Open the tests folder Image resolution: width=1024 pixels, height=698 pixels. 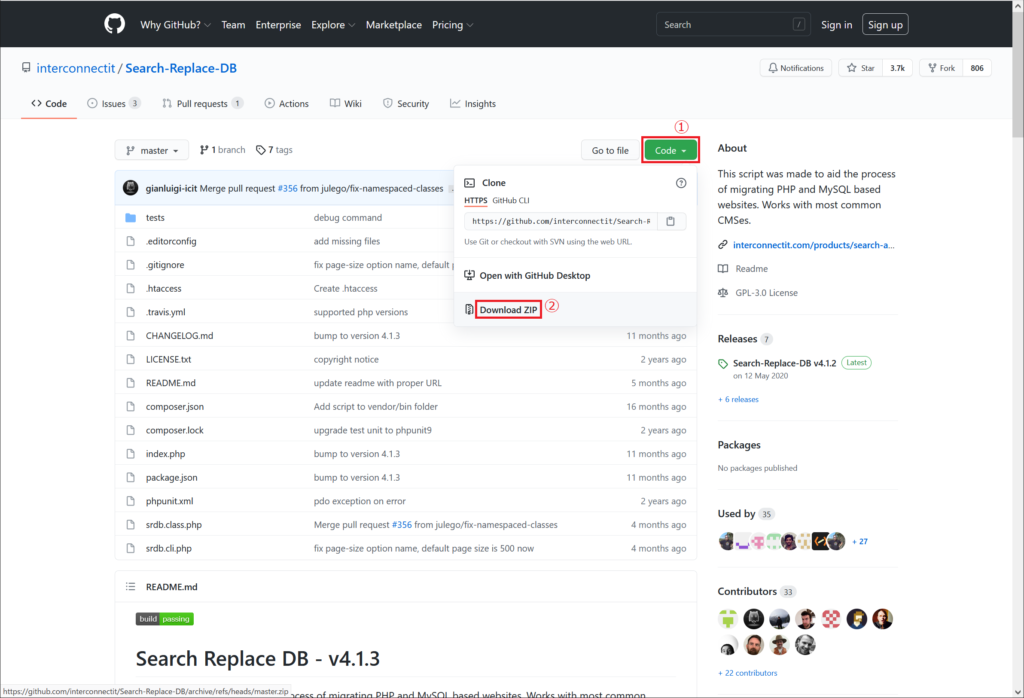(x=155, y=217)
